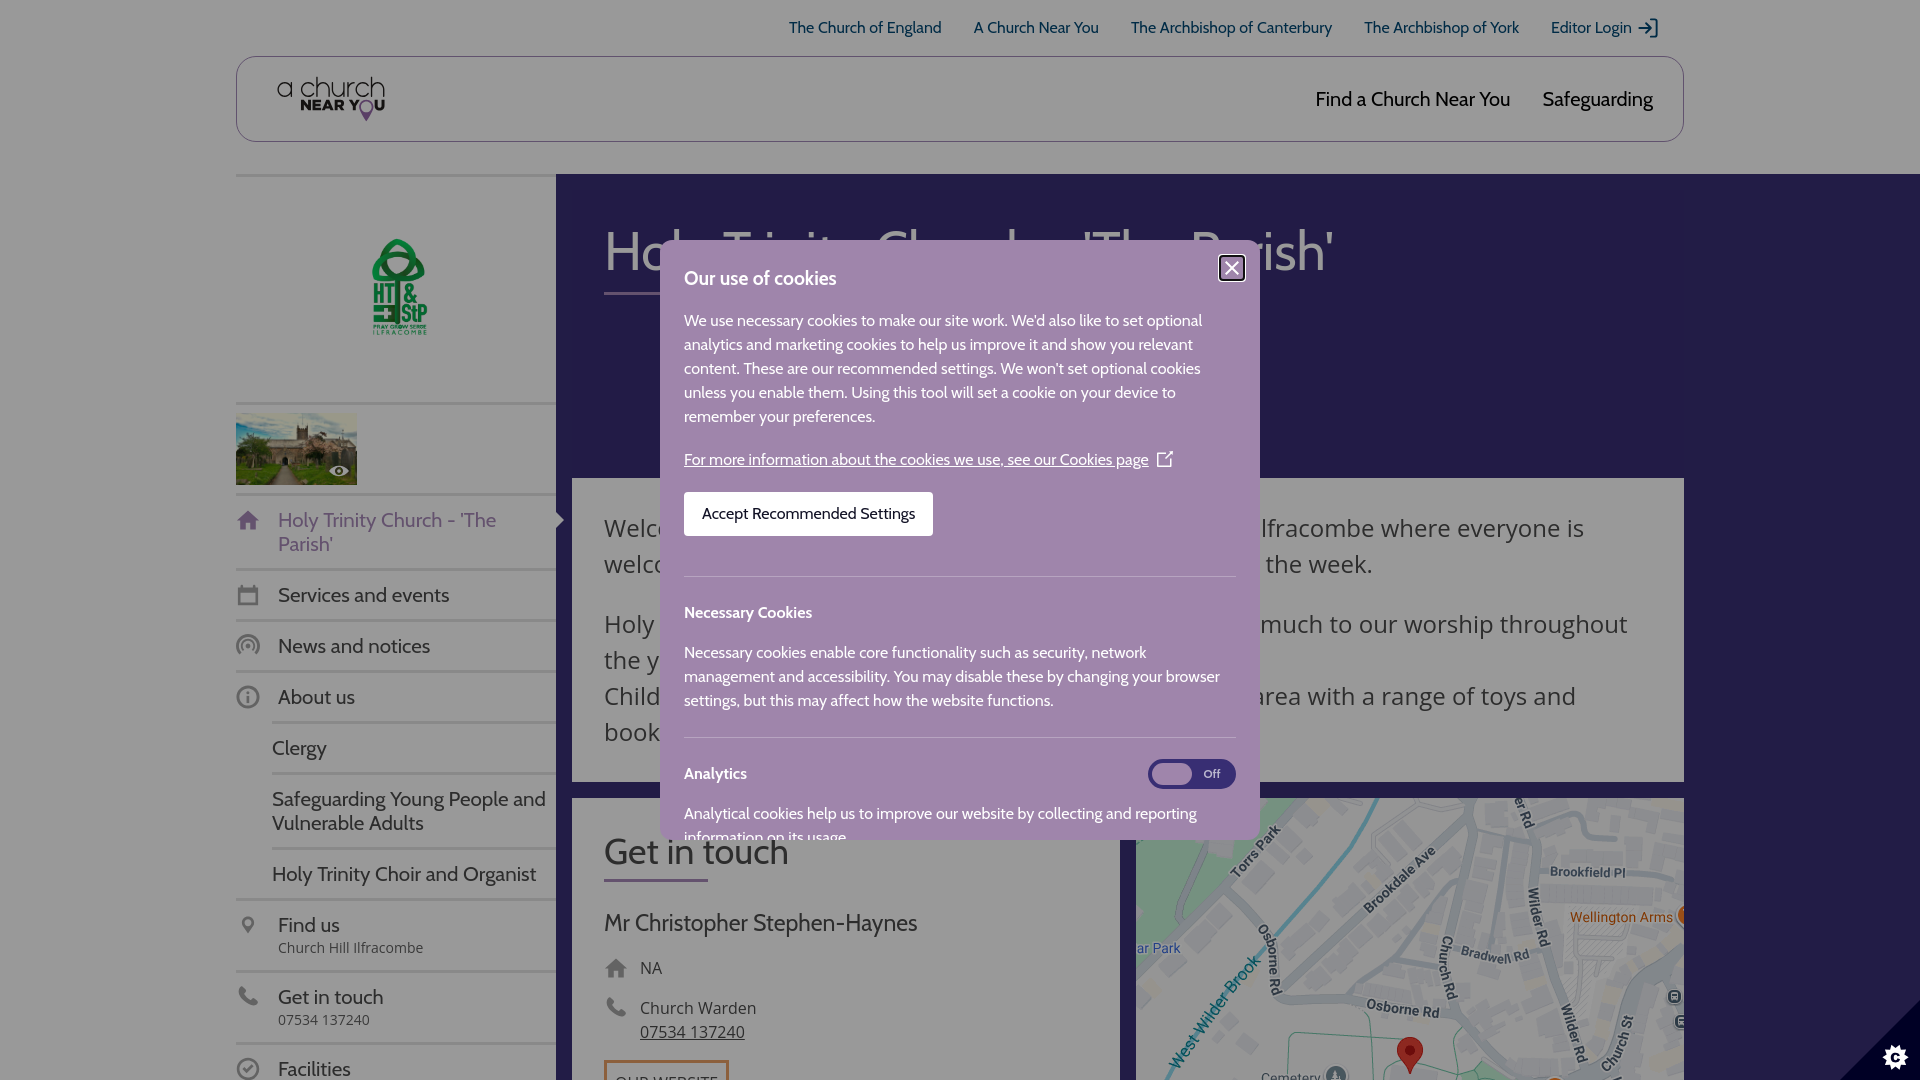
Task: Click external link icon beside Cookies page
Action: click(x=1165, y=459)
